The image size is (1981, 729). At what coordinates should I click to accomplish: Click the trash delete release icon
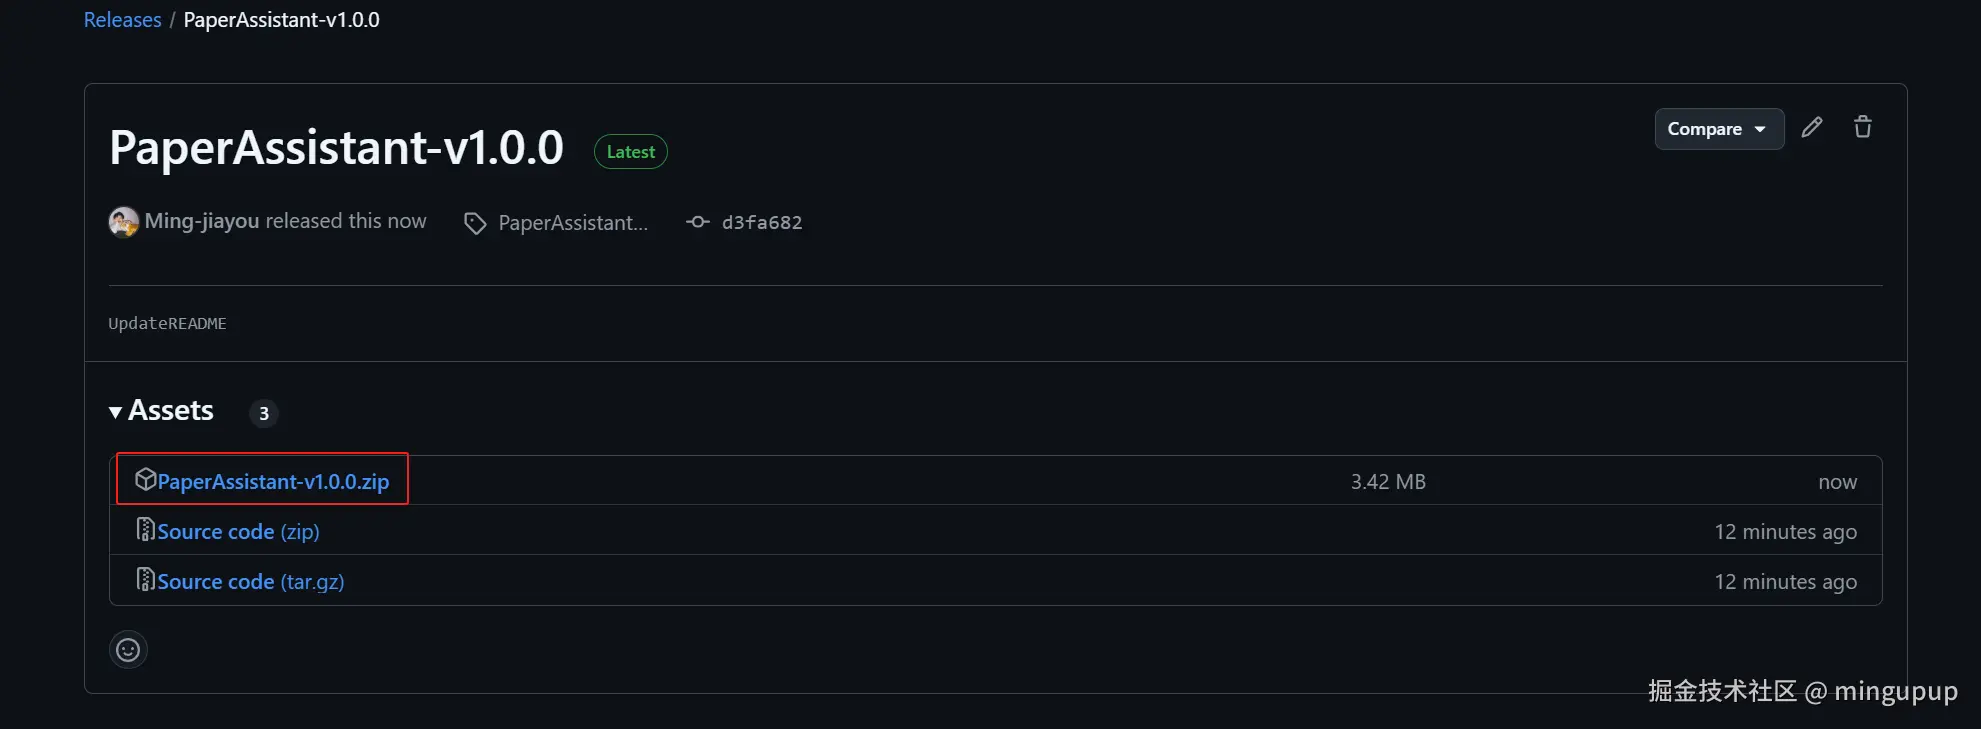click(1862, 128)
